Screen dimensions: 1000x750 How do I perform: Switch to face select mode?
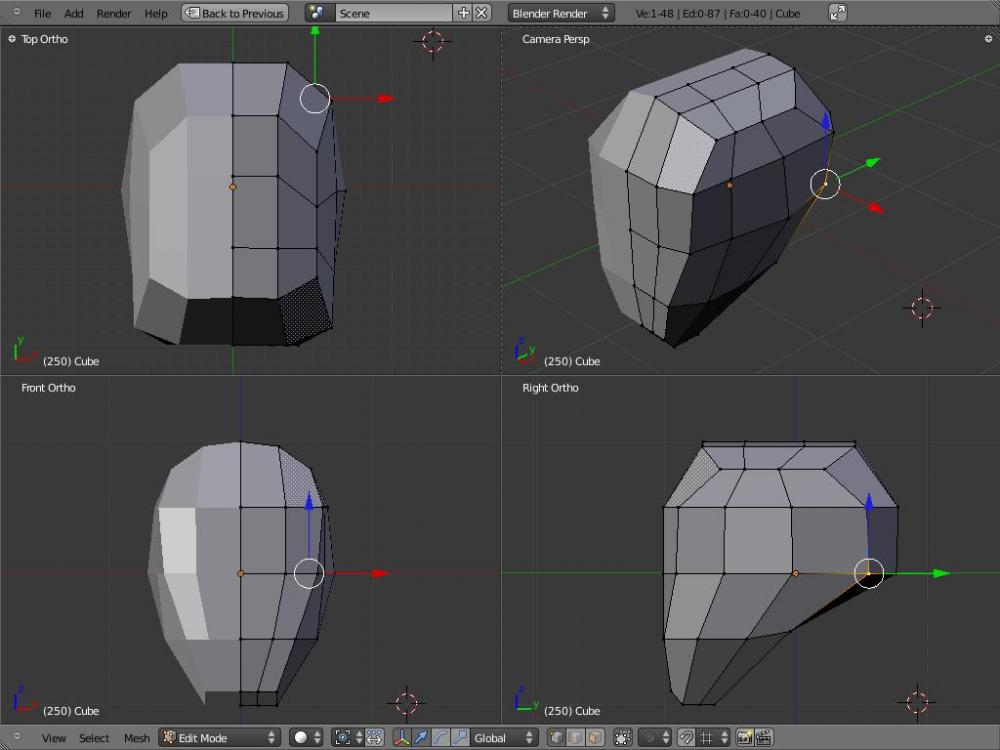pos(595,738)
